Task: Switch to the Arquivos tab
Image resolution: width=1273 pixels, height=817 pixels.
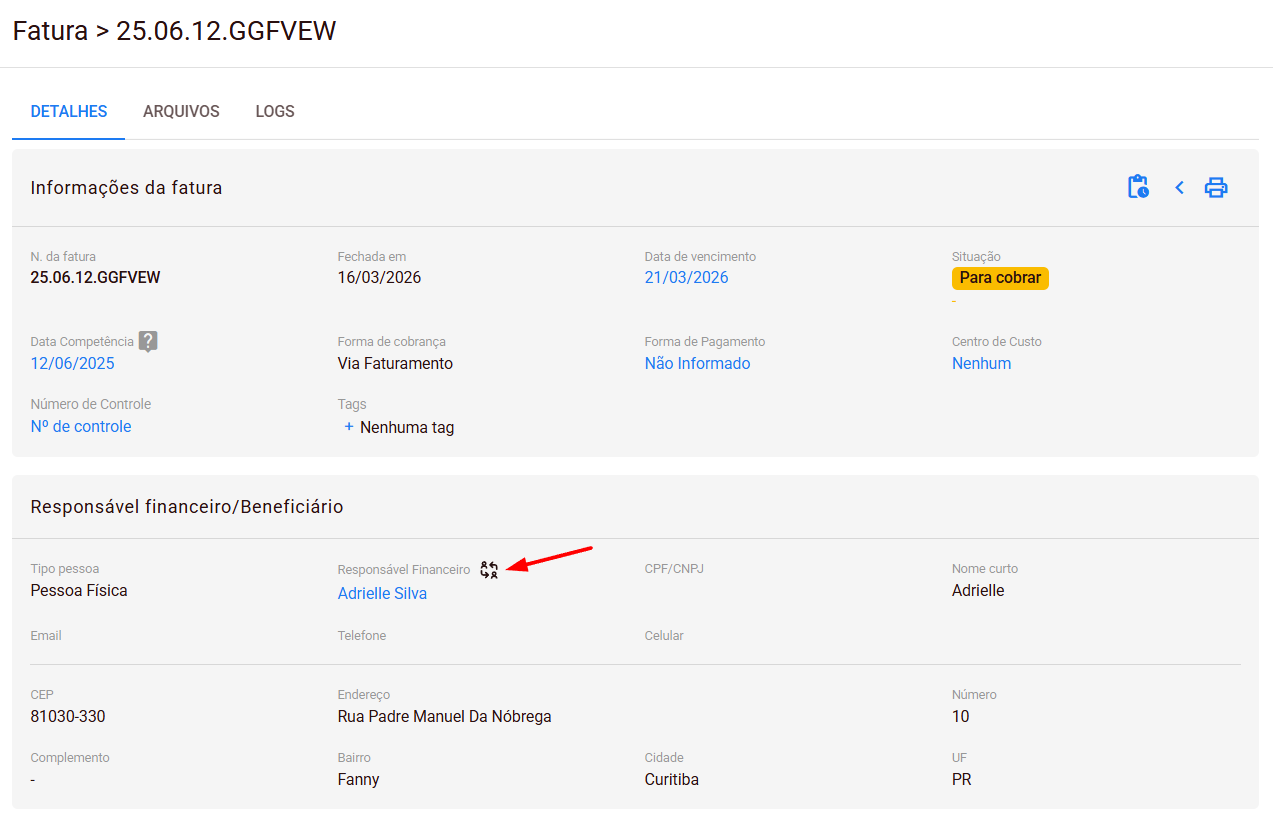Action: coord(181,112)
